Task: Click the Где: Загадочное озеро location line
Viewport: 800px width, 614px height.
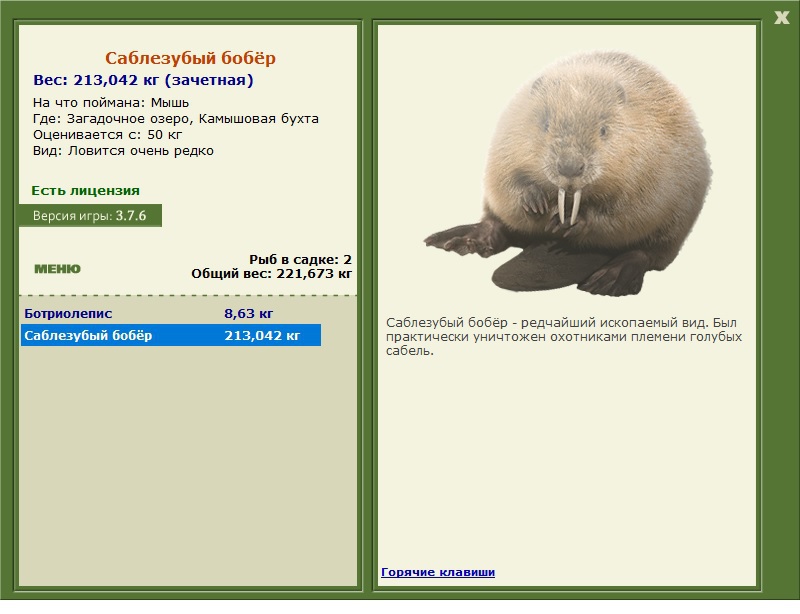Action: [176, 119]
